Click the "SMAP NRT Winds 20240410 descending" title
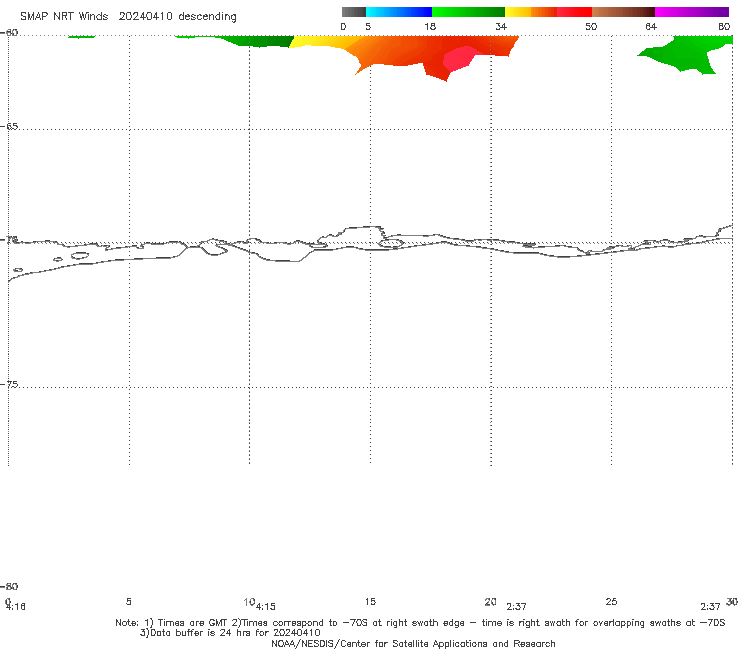 click(128, 16)
